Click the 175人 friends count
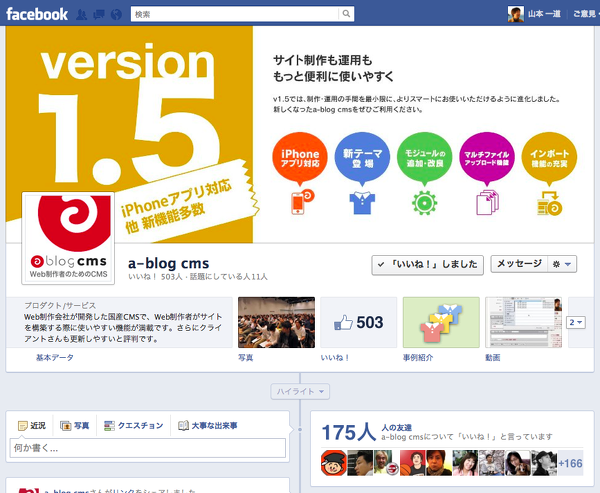 point(349,433)
